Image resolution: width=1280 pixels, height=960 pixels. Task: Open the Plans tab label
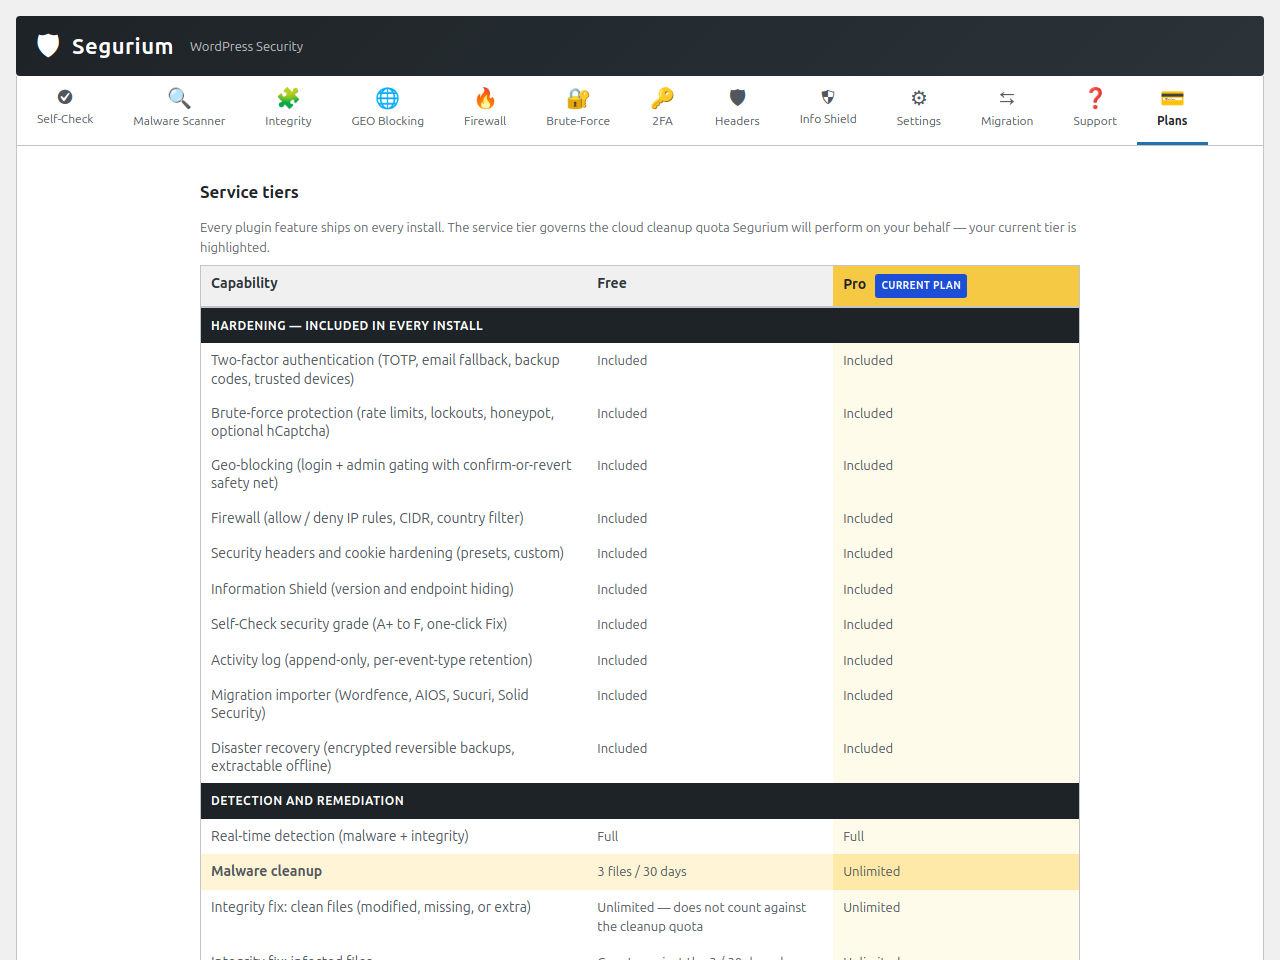[x=1172, y=121]
